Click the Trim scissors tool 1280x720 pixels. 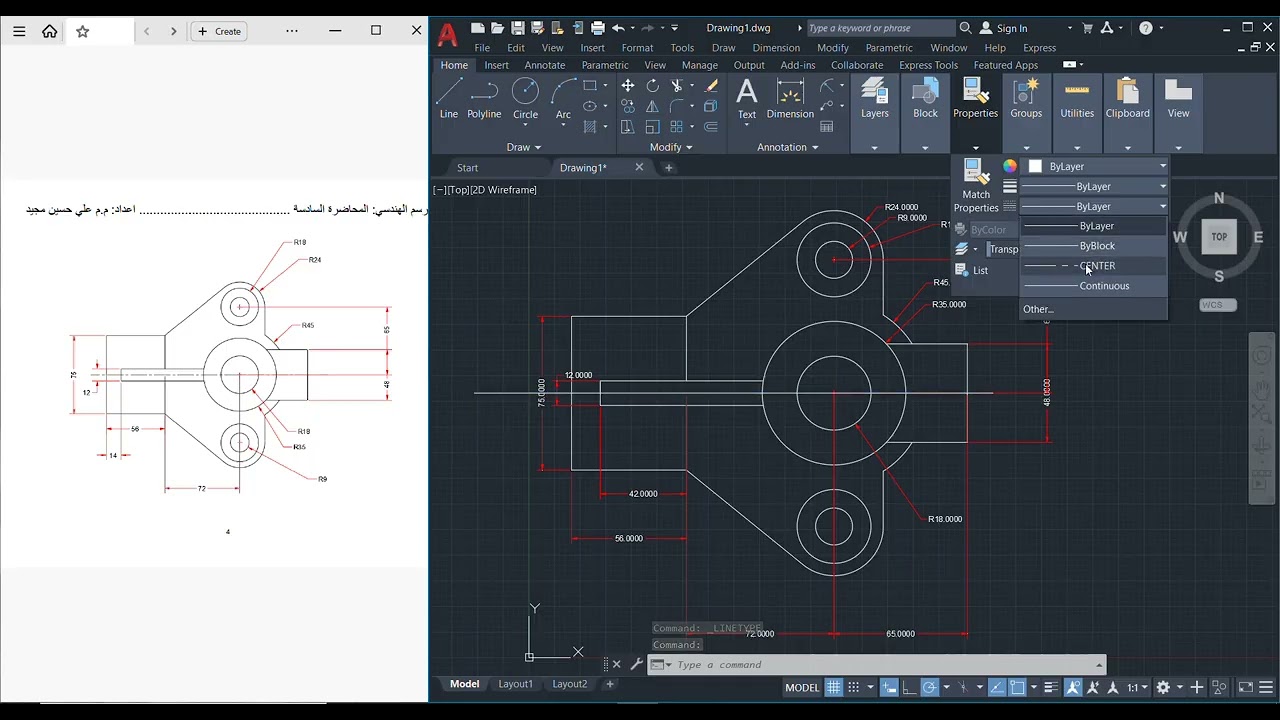(x=677, y=86)
